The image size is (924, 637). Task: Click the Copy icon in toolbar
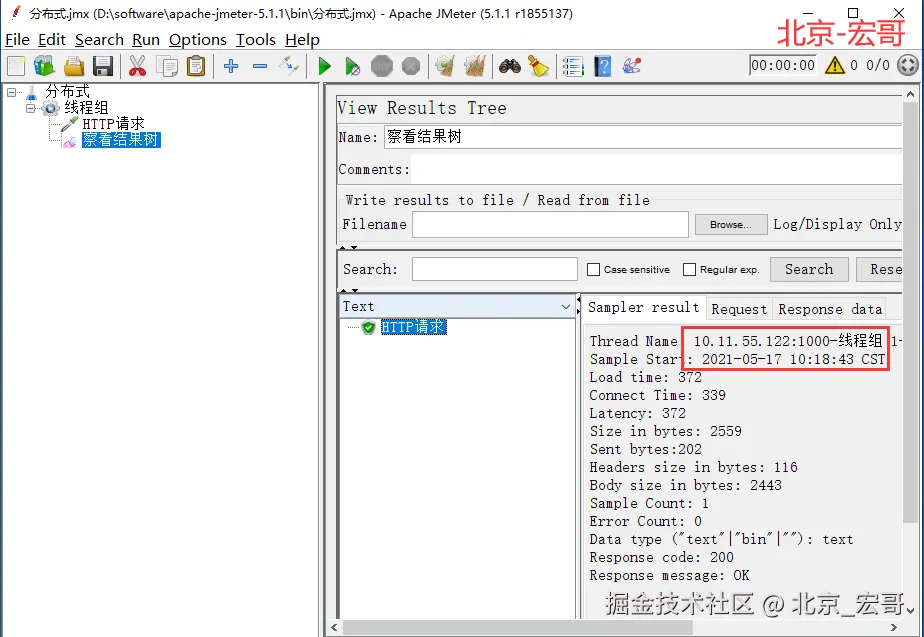coord(167,66)
